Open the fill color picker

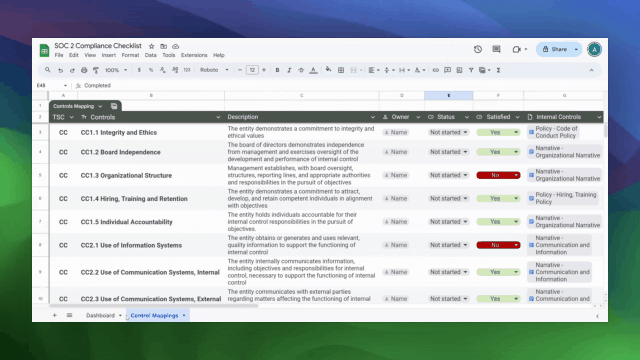[x=329, y=70]
